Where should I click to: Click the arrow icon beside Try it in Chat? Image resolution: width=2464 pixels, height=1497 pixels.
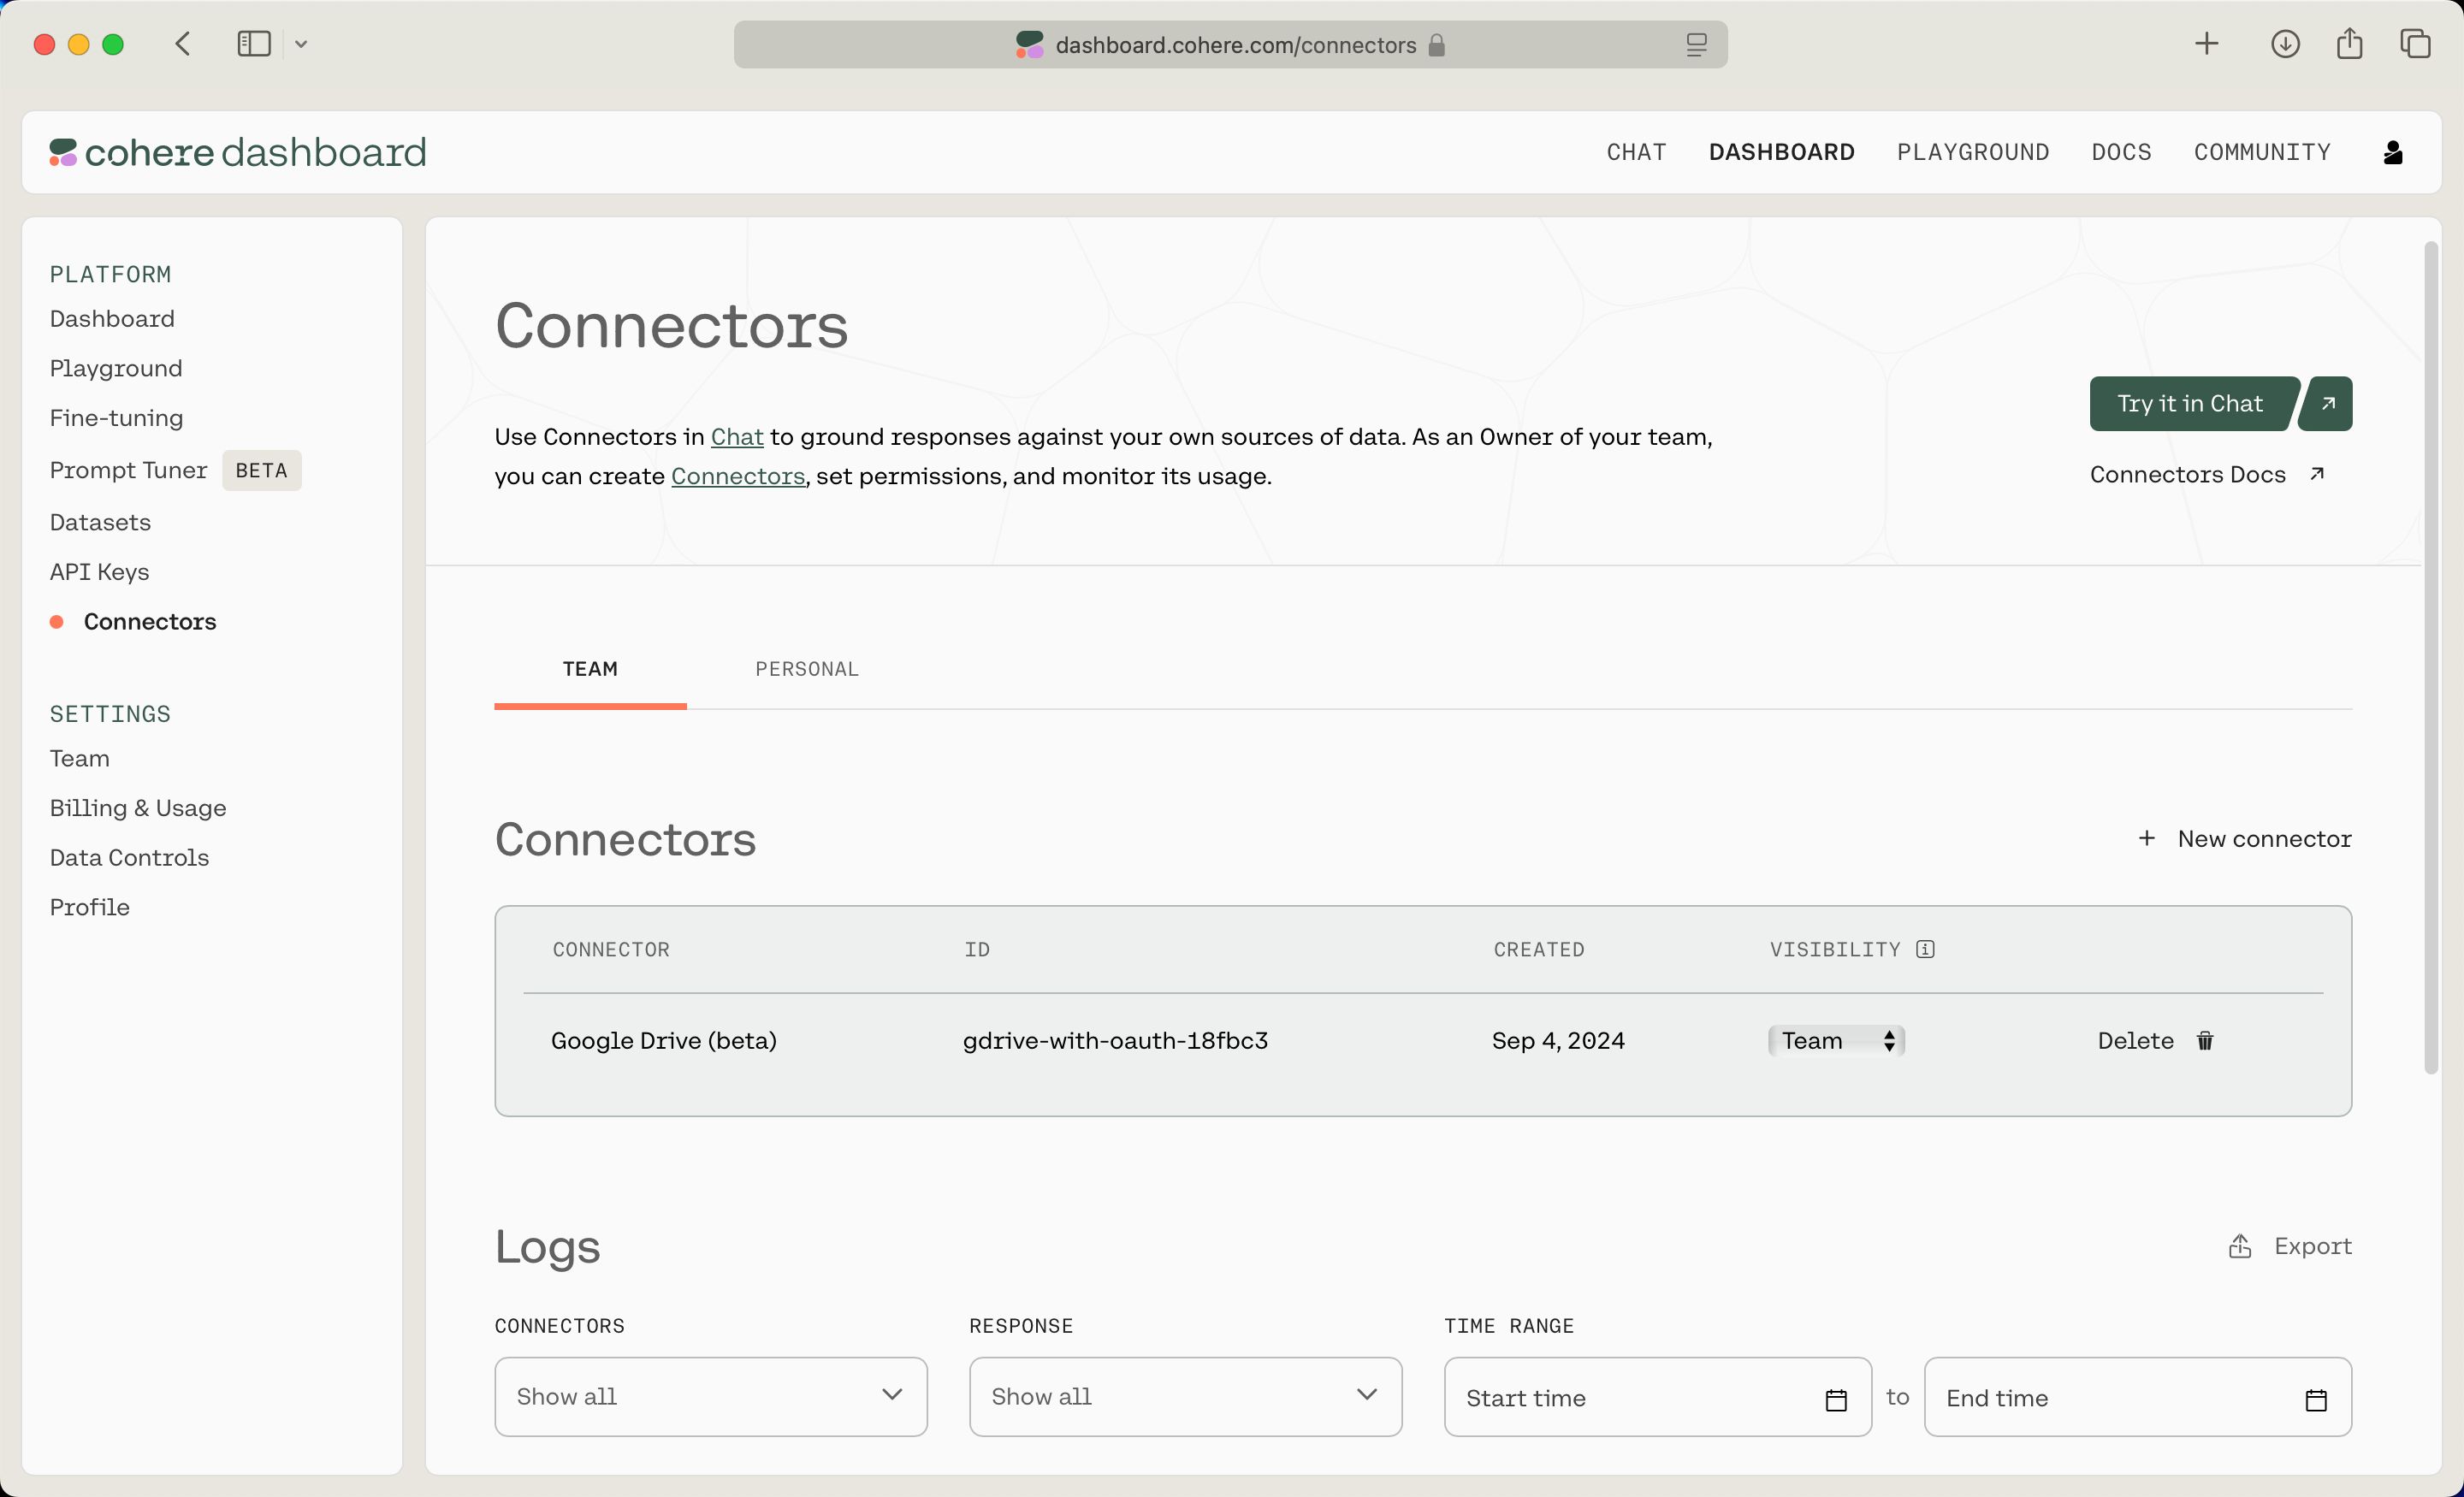(x=2328, y=404)
